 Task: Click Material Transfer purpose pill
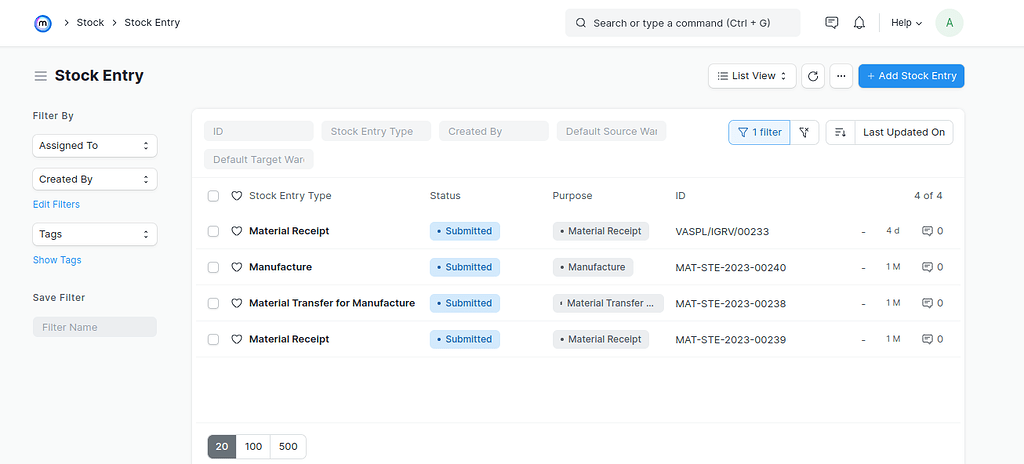point(608,303)
